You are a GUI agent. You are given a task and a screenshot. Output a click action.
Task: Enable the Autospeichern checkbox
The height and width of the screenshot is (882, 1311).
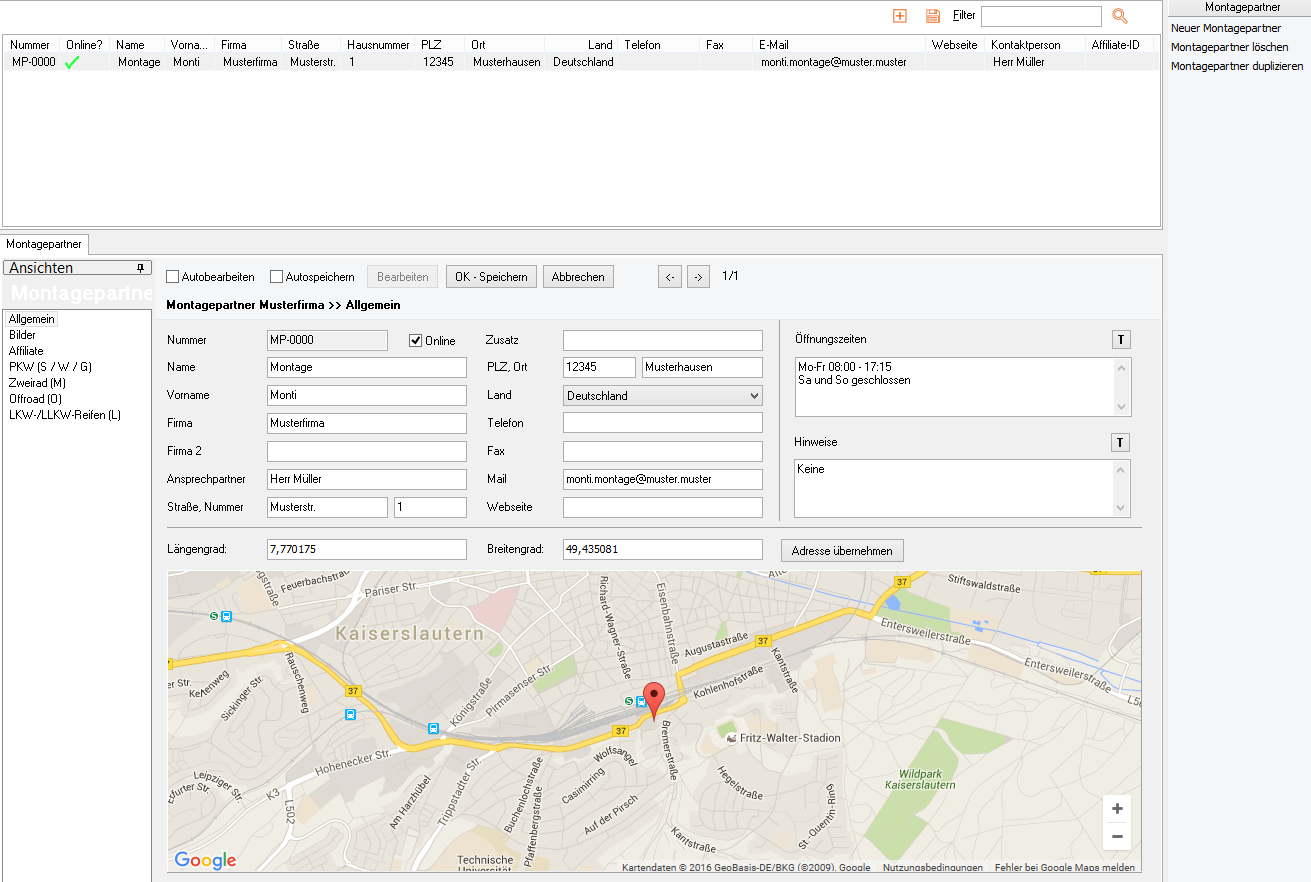point(277,277)
